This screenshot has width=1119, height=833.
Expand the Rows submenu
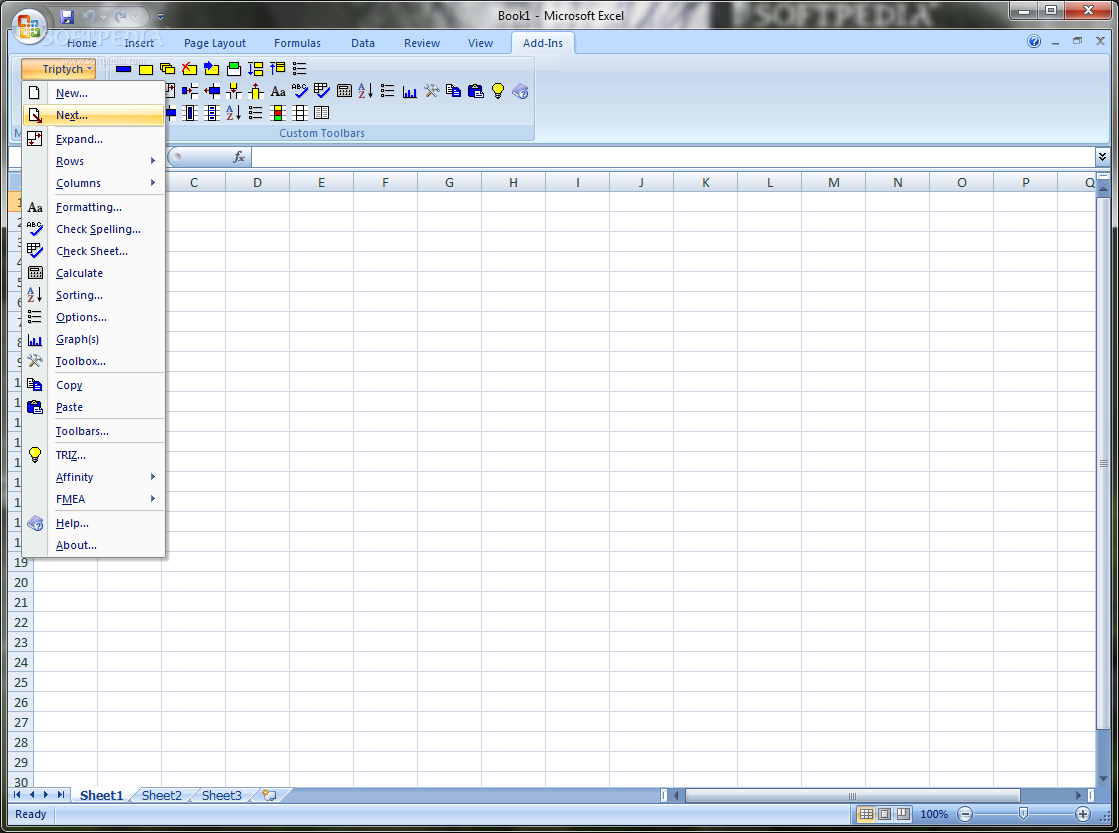[x=93, y=161]
